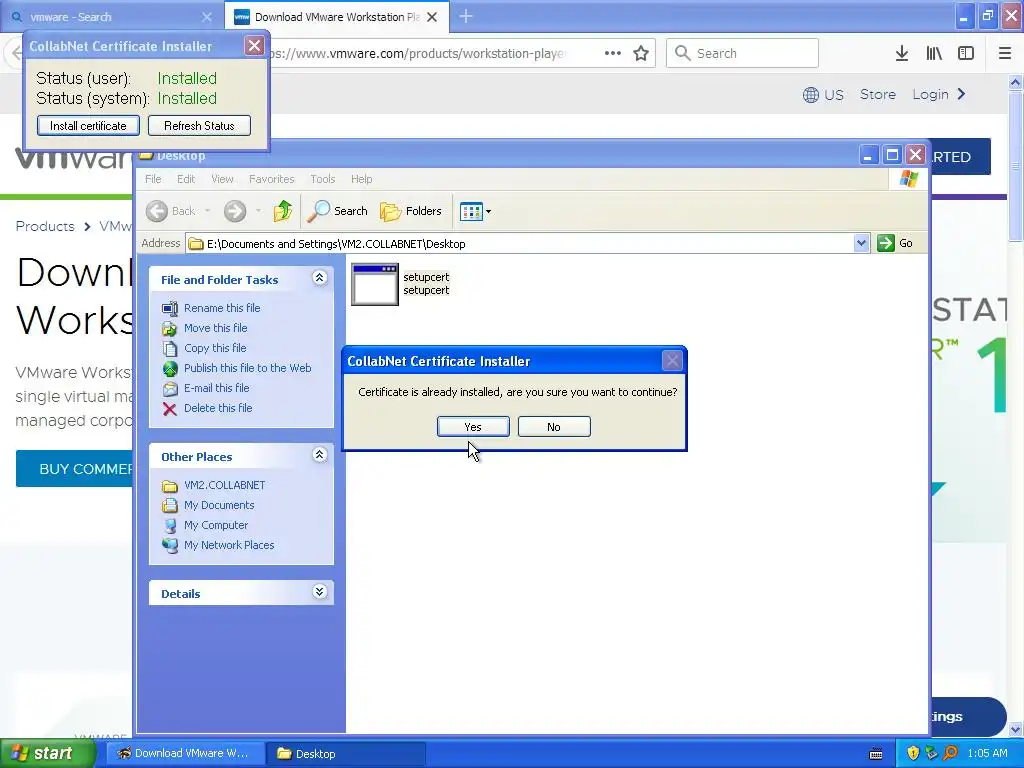Collapse the Other Places panel

coord(319,455)
